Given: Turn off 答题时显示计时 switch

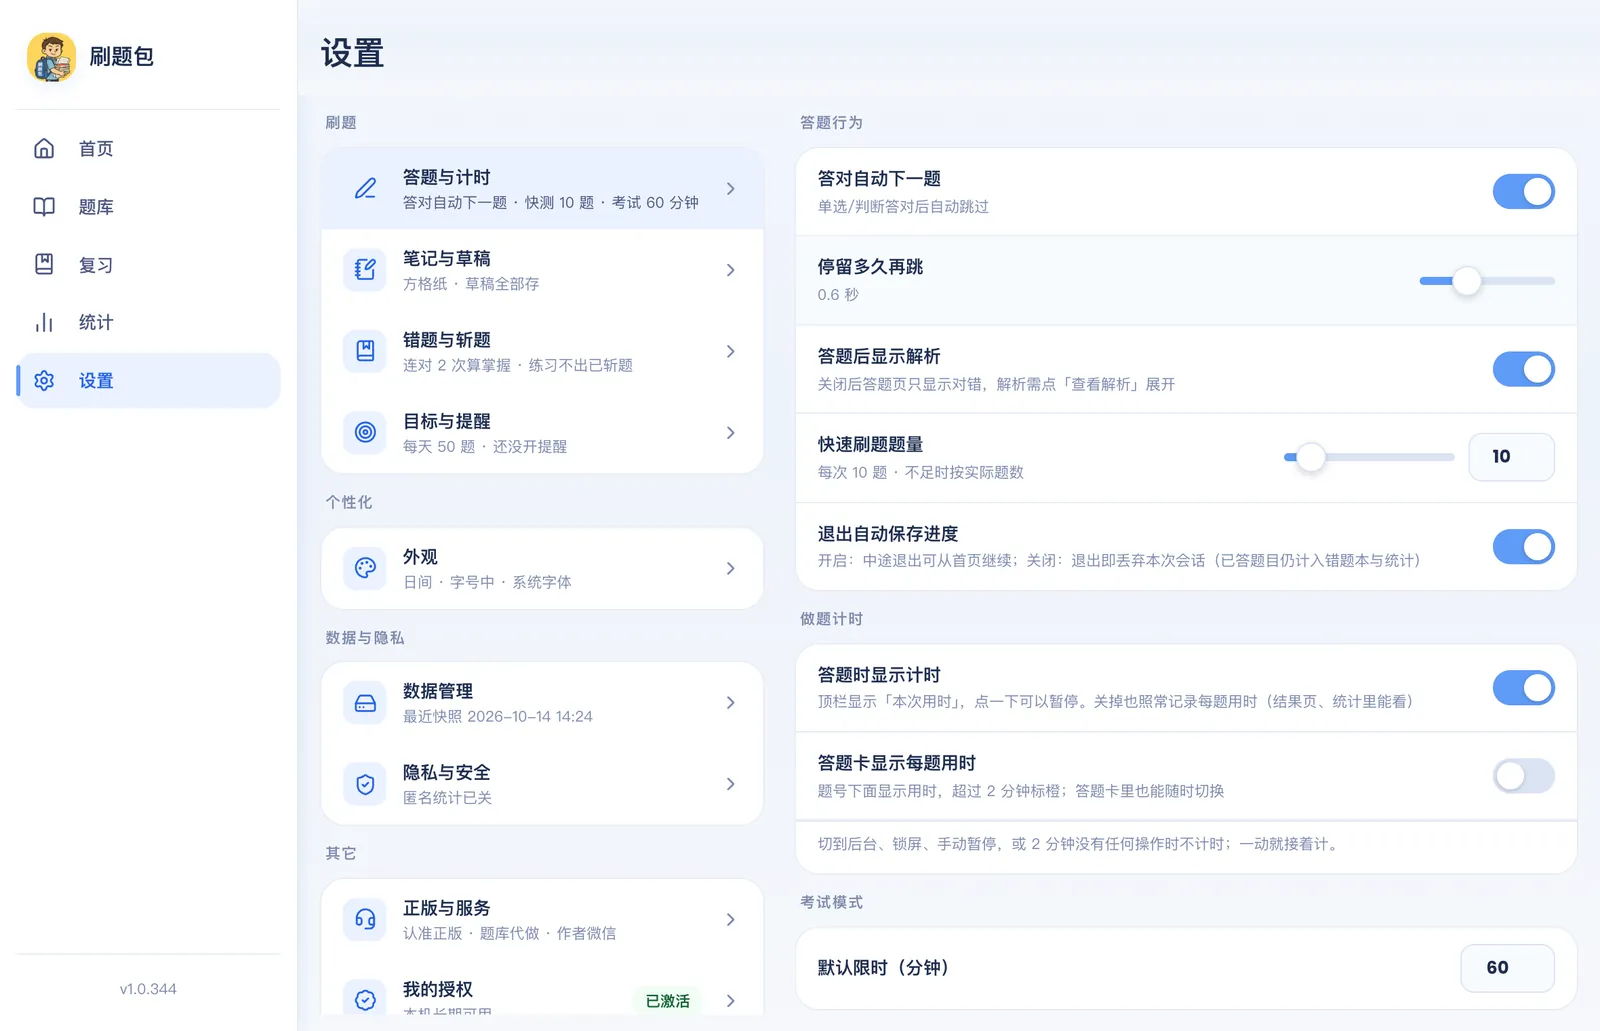Looking at the screenshot, I should (1523, 688).
